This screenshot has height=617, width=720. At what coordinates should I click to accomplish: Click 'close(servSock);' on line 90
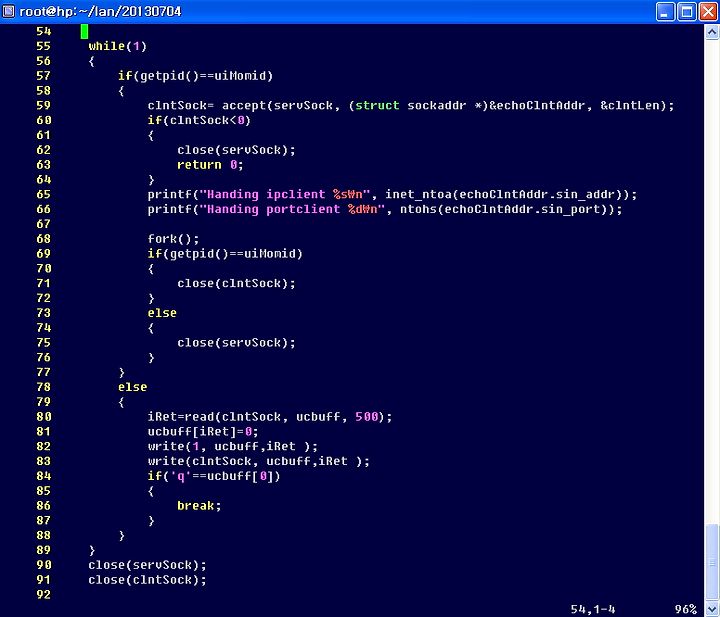coord(147,565)
